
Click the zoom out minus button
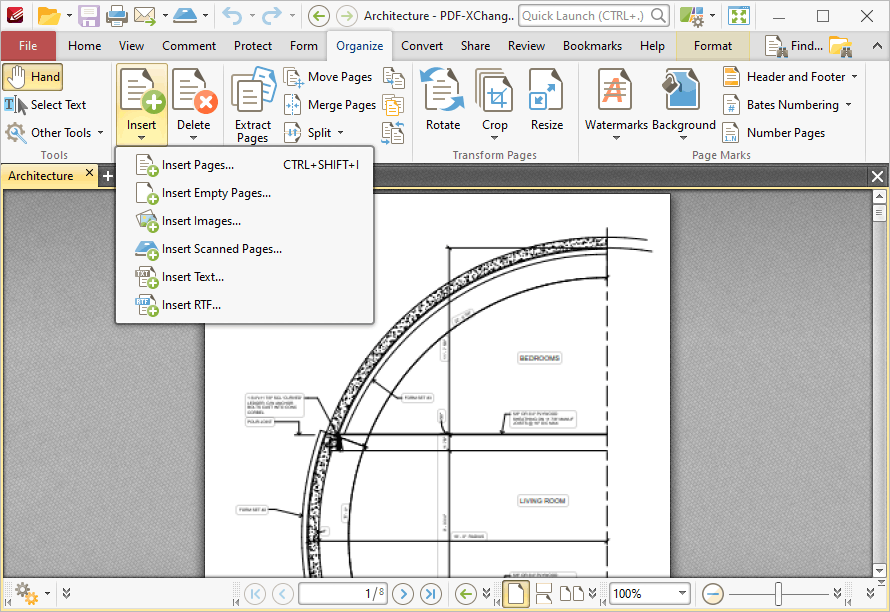(712, 594)
